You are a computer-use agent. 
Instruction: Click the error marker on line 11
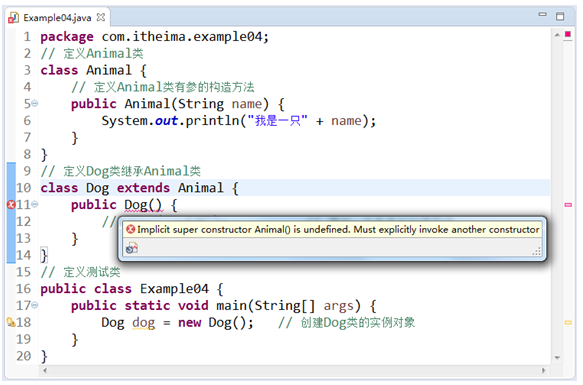[x=11, y=205]
